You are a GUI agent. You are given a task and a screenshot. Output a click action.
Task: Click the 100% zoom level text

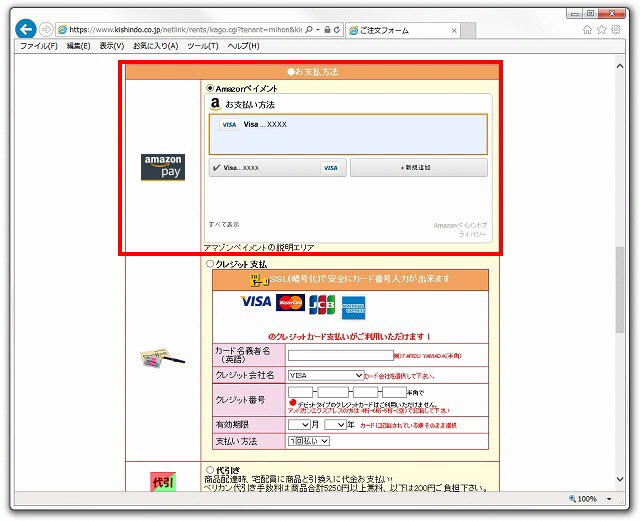click(x=587, y=499)
